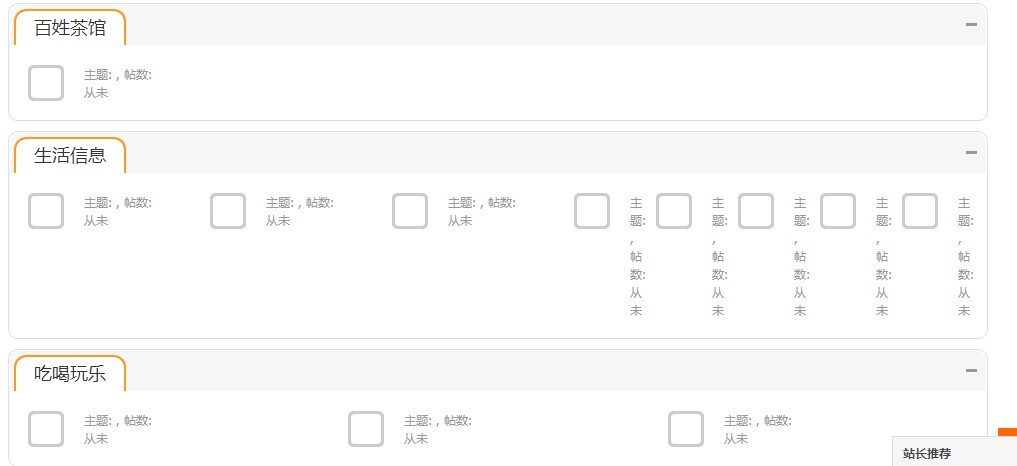Open the first forum icon in 生活信息
The width and height of the screenshot is (1017, 466).
46,211
